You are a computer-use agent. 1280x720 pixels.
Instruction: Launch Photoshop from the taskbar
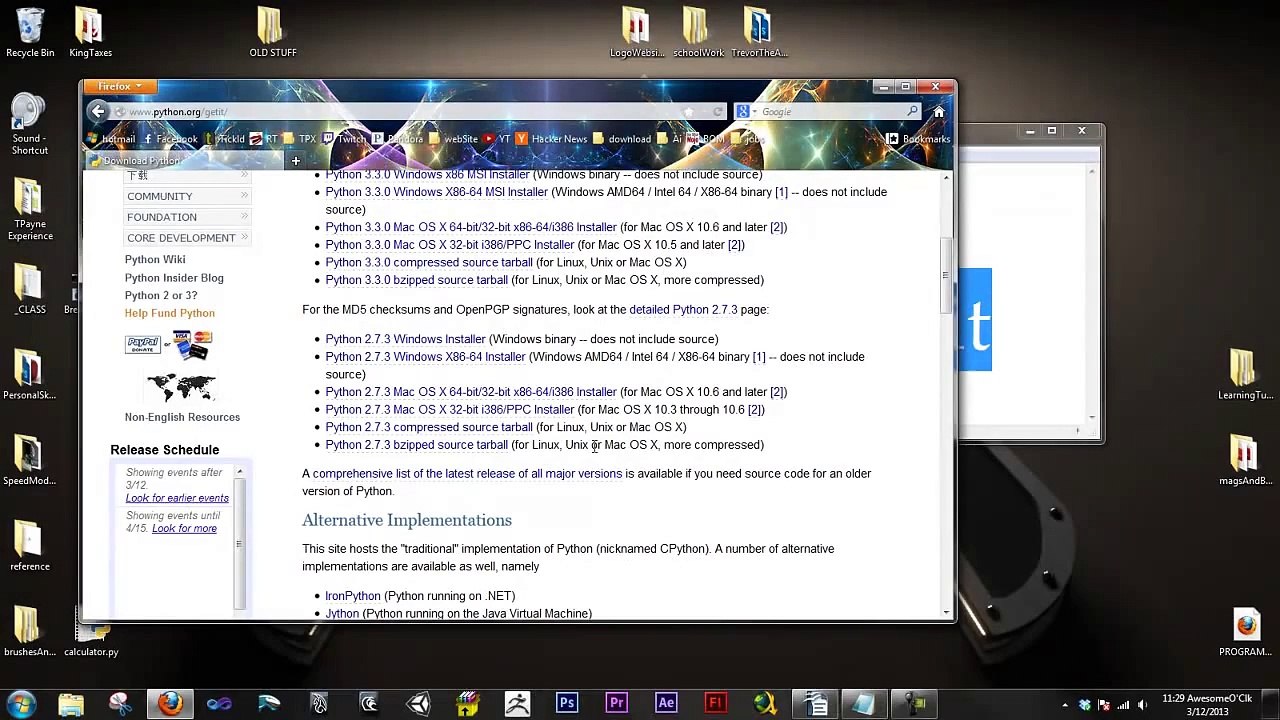567,704
